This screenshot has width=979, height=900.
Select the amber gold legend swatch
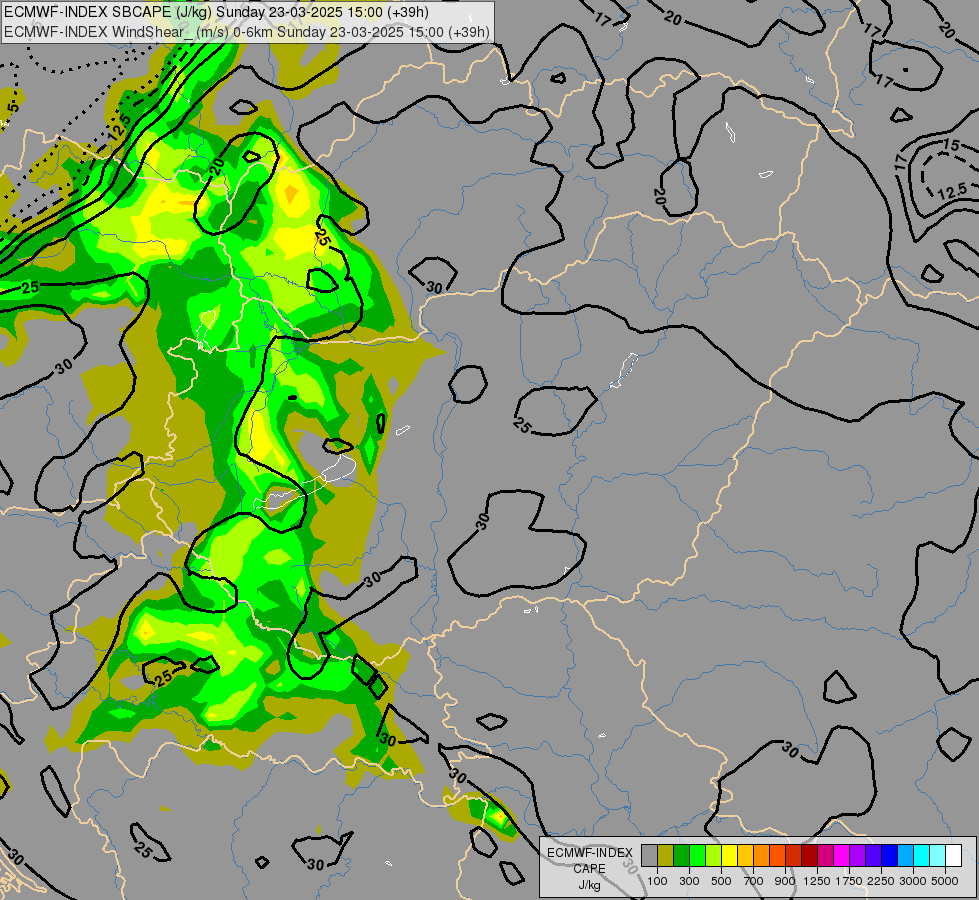click(x=745, y=855)
